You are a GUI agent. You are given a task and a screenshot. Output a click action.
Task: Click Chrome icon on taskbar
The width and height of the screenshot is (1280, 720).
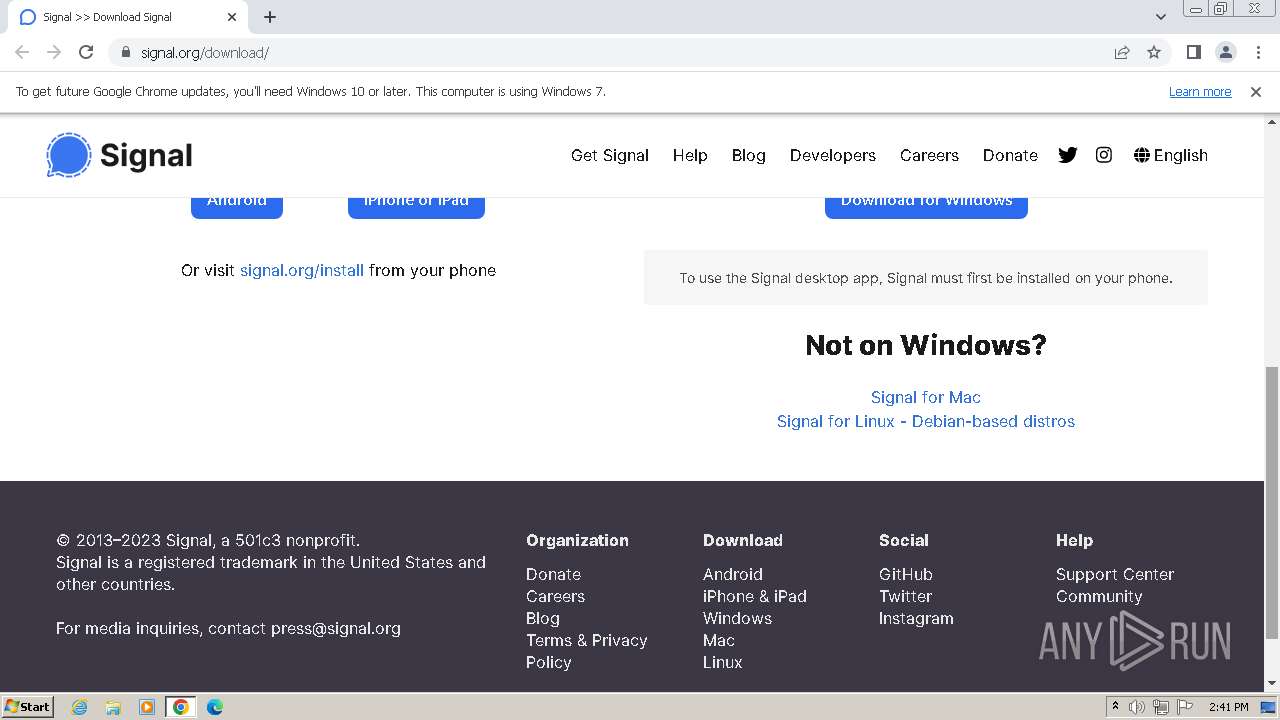point(181,707)
